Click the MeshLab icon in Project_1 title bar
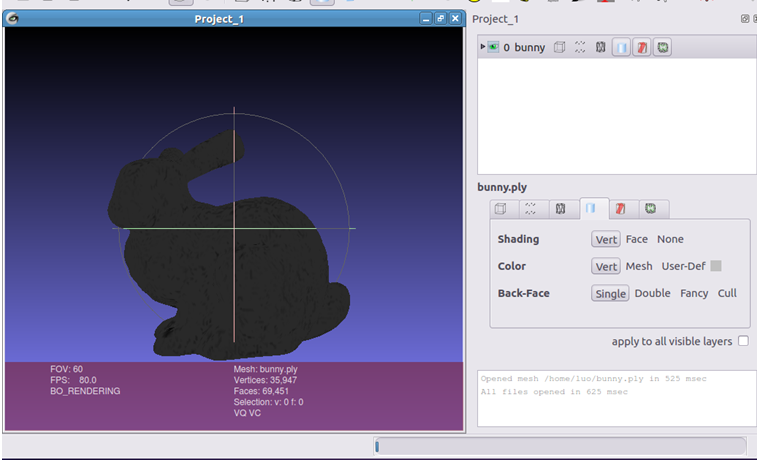Viewport: 757px width, 460px height. click(x=13, y=19)
